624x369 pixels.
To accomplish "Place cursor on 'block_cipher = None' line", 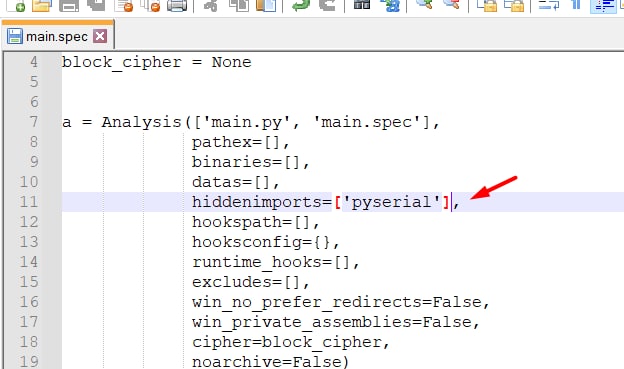I will coord(157,62).
